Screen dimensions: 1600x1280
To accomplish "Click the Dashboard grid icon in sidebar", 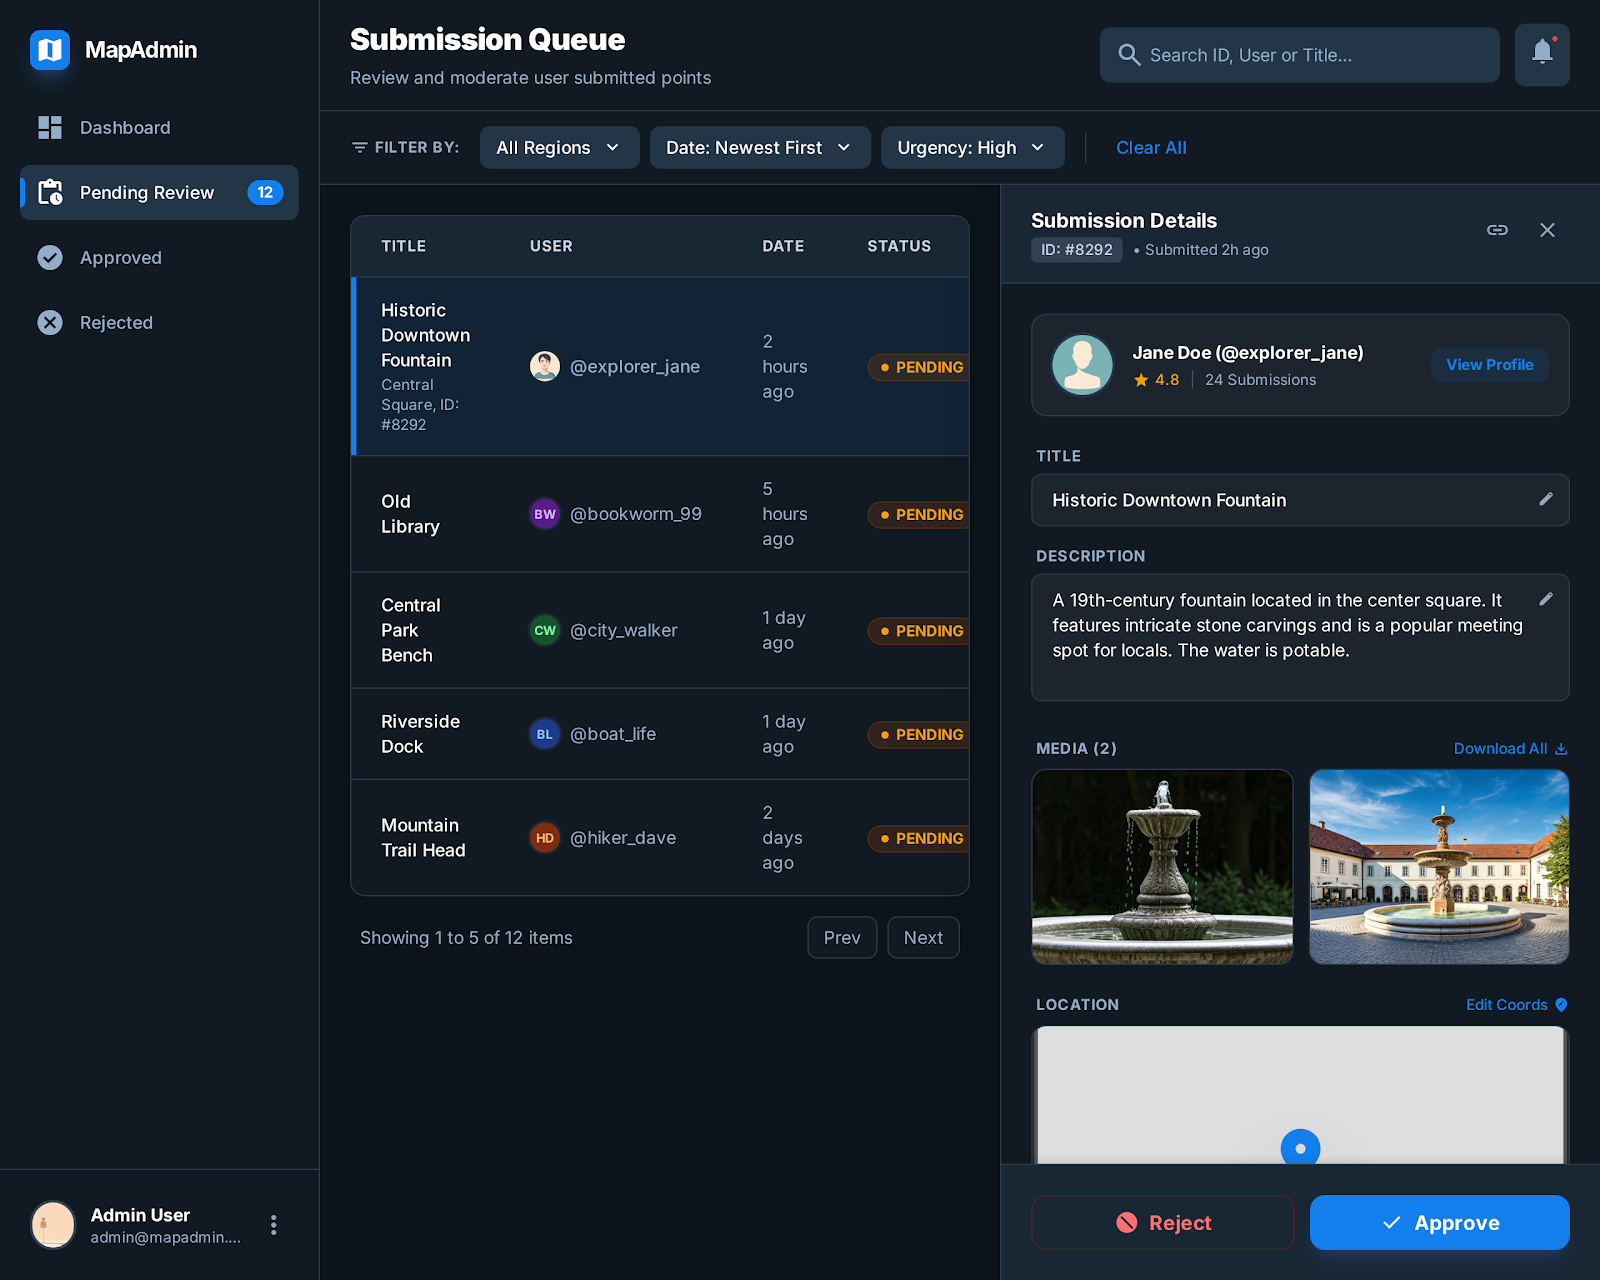I will pos(50,127).
